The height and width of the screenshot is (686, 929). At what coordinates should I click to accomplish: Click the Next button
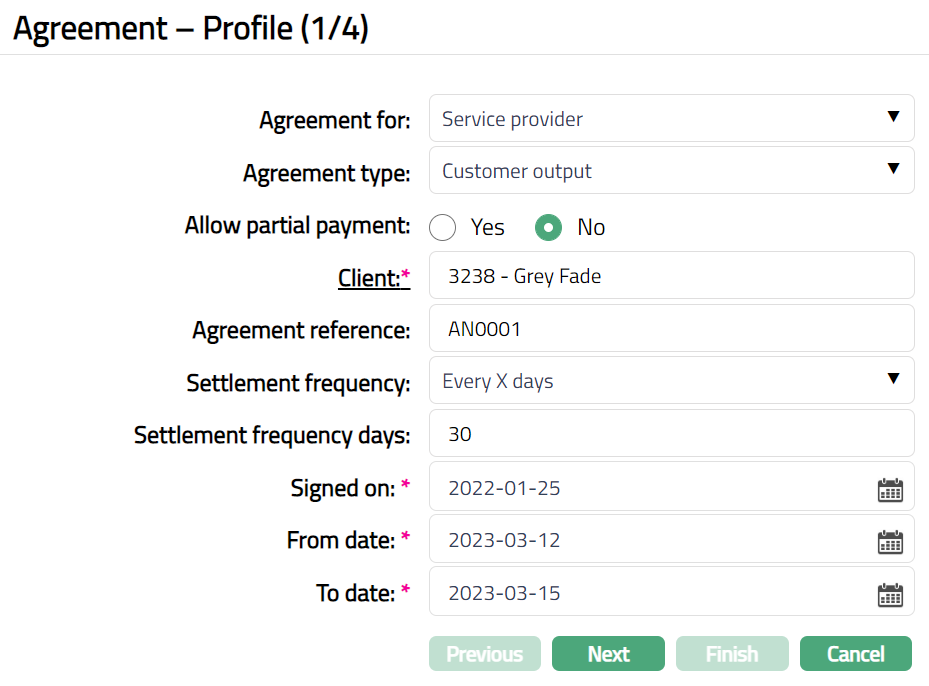(x=608, y=654)
